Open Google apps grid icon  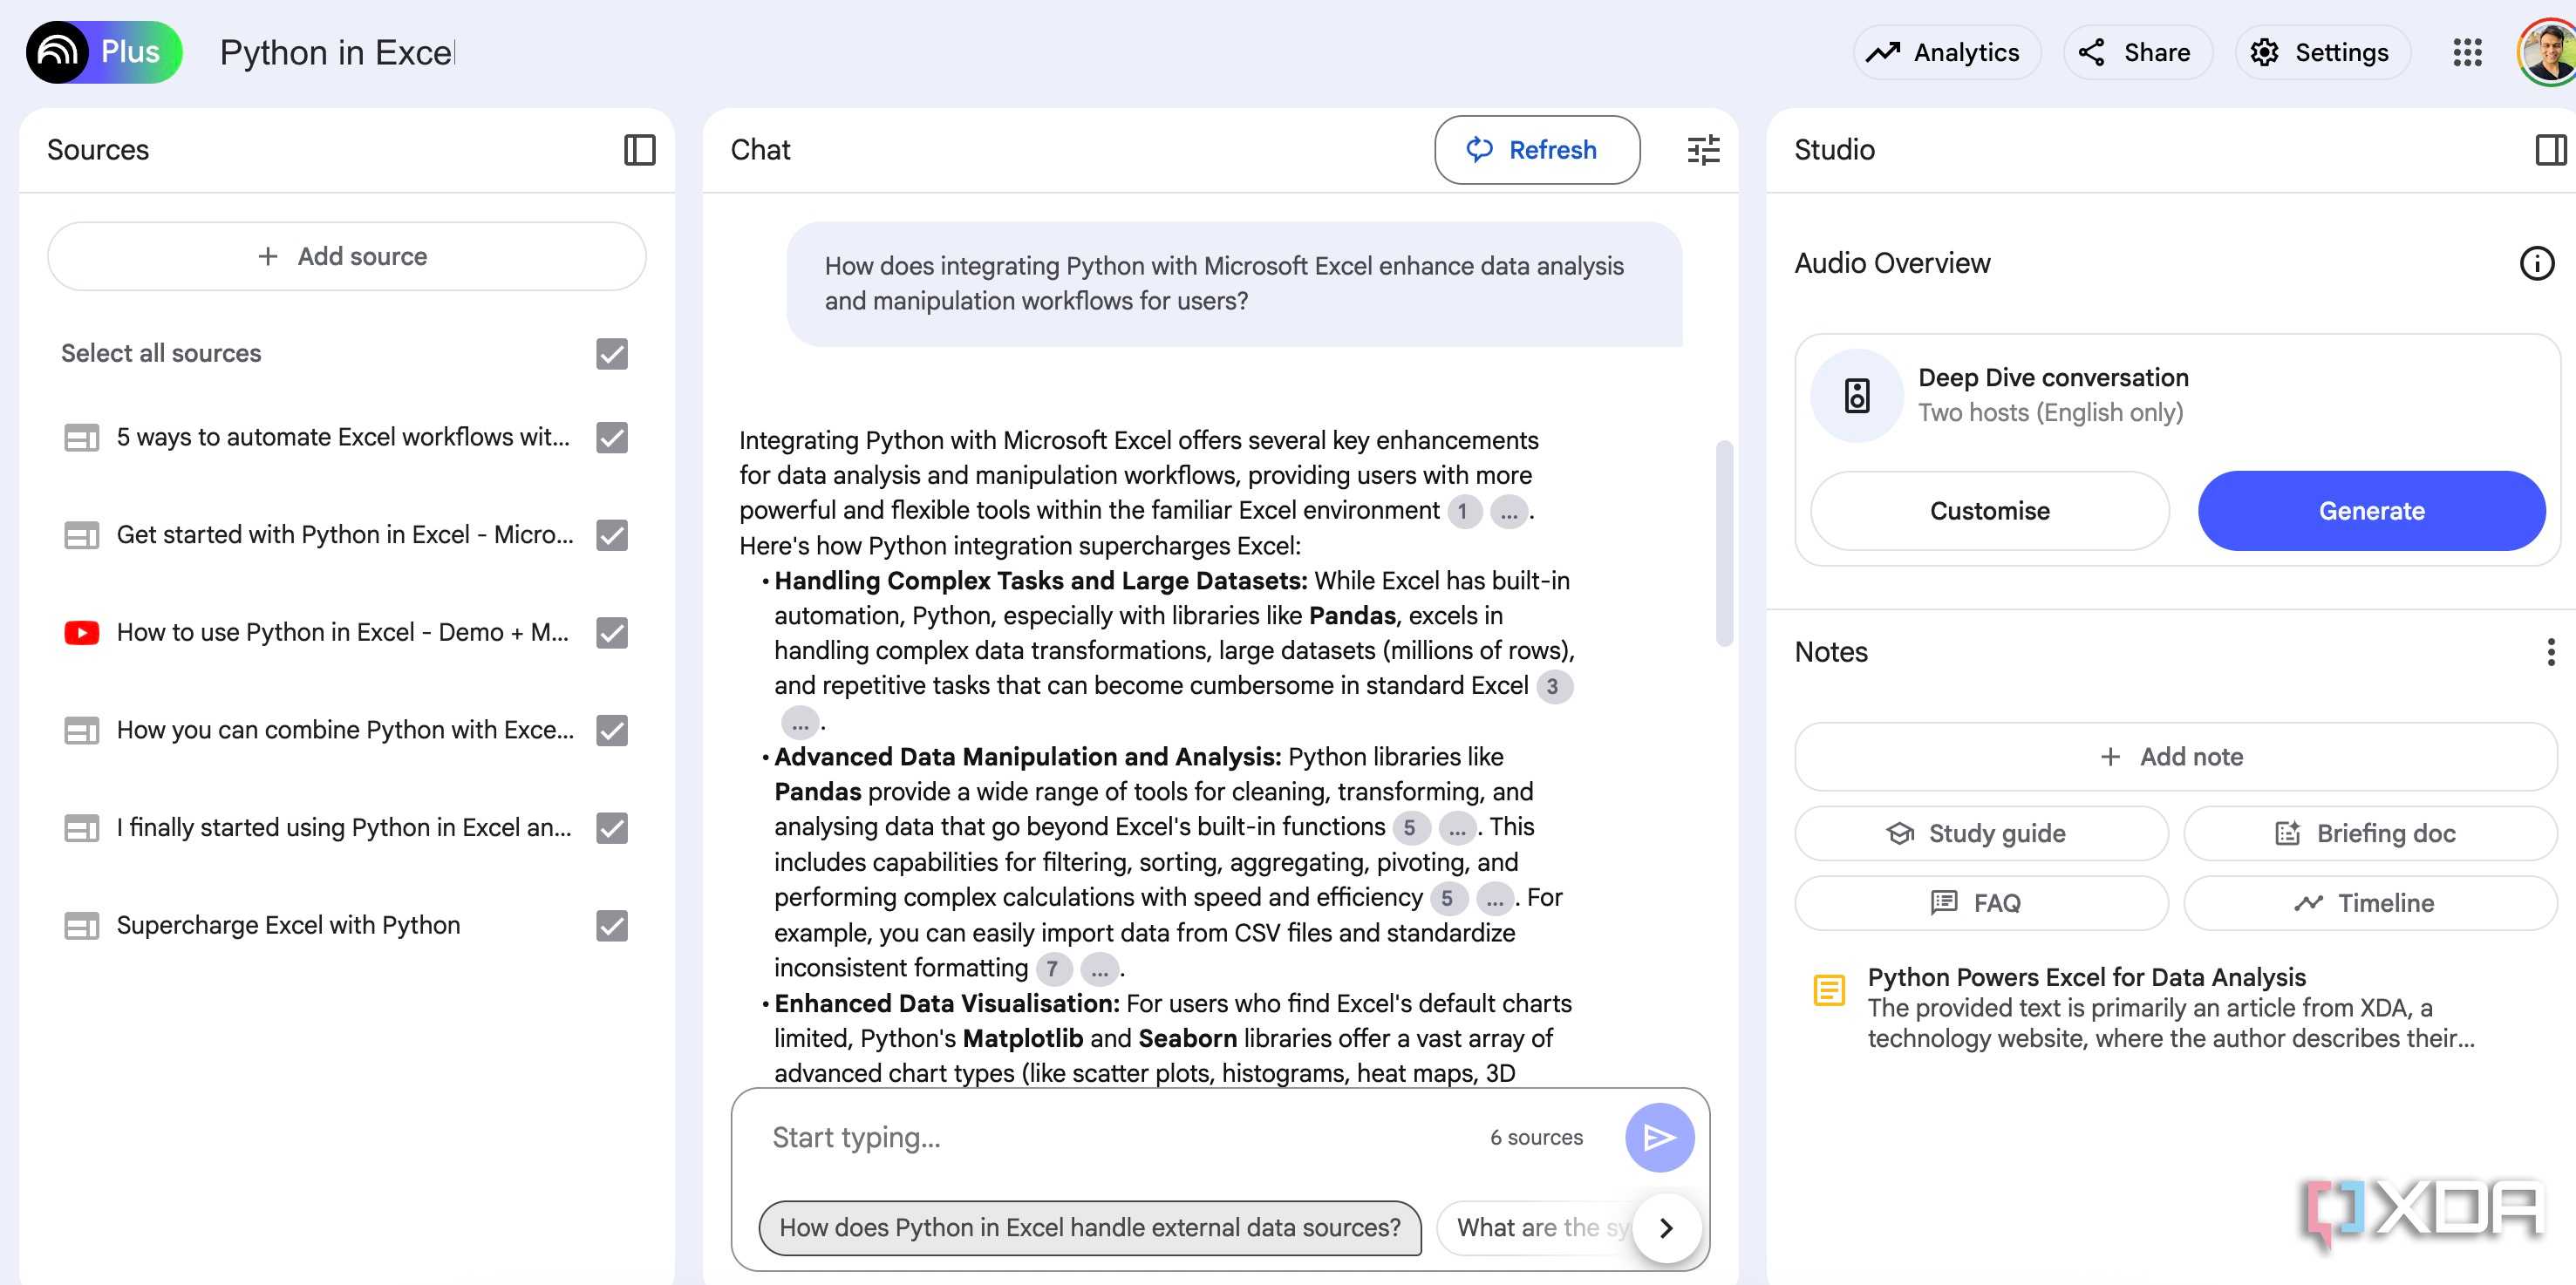(2467, 52)
